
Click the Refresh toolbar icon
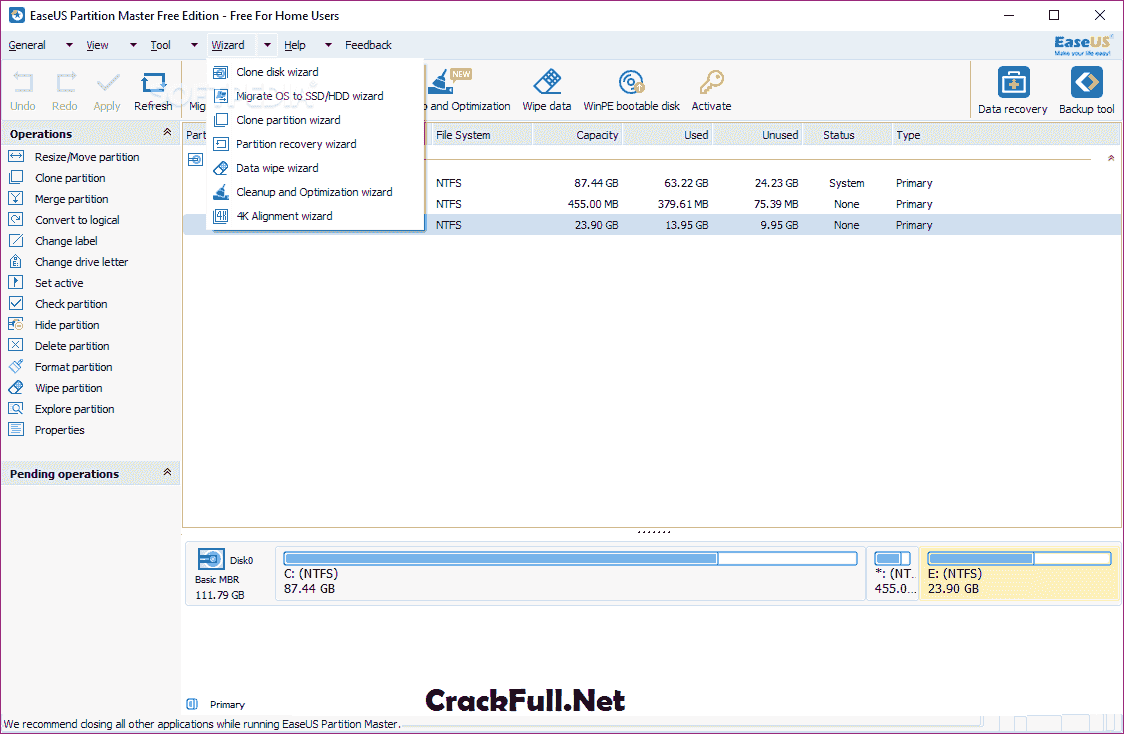tap(153, 88)
